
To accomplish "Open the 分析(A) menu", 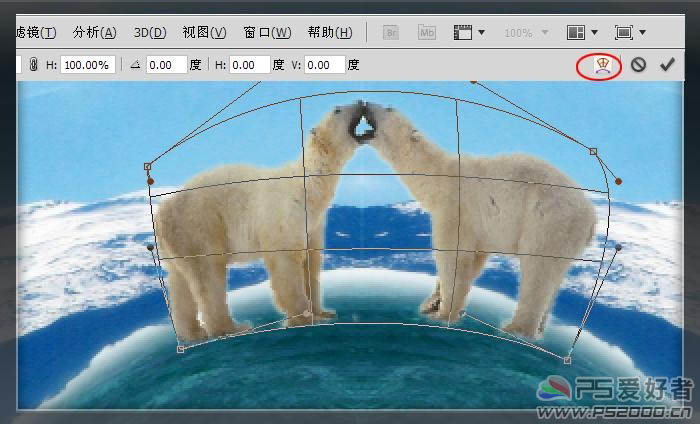I will tap(95, 33).
